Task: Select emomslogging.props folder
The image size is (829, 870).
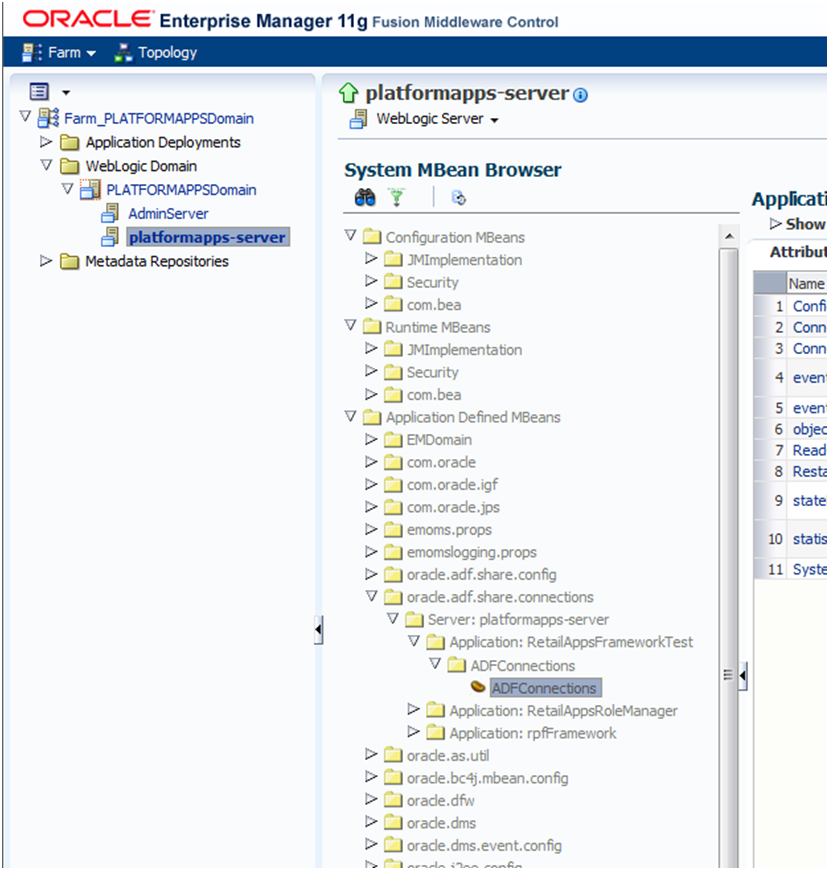Action: point(472,552)
